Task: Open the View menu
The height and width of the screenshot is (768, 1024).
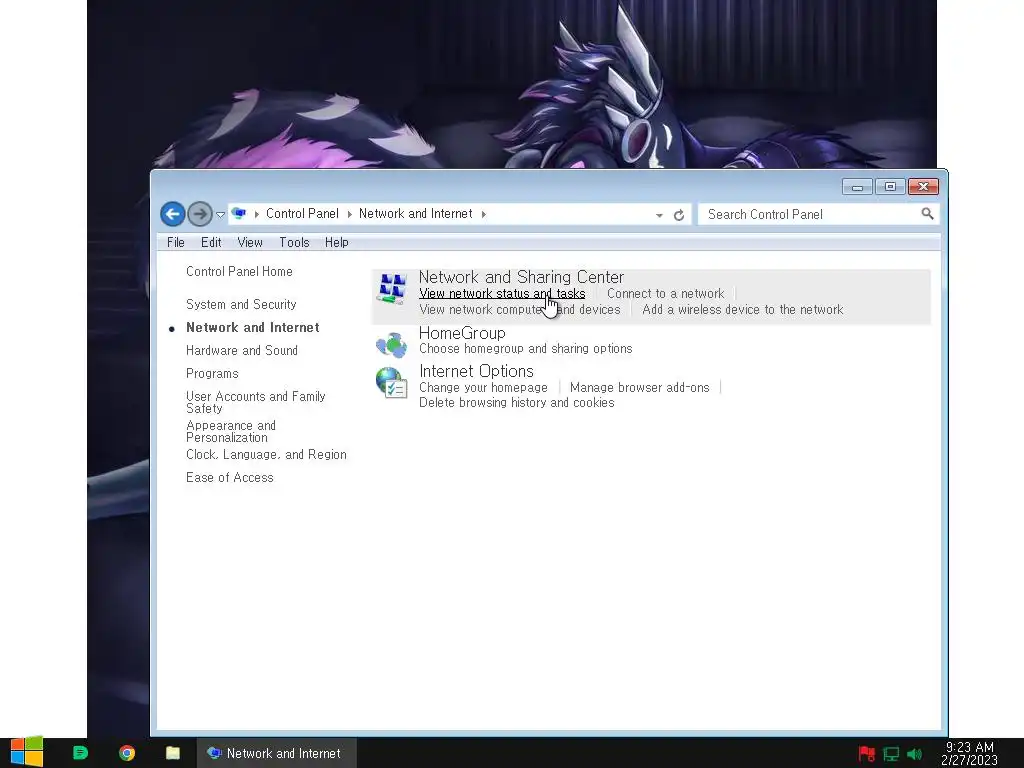Action: pyautogui.click(x=250, y=242)
